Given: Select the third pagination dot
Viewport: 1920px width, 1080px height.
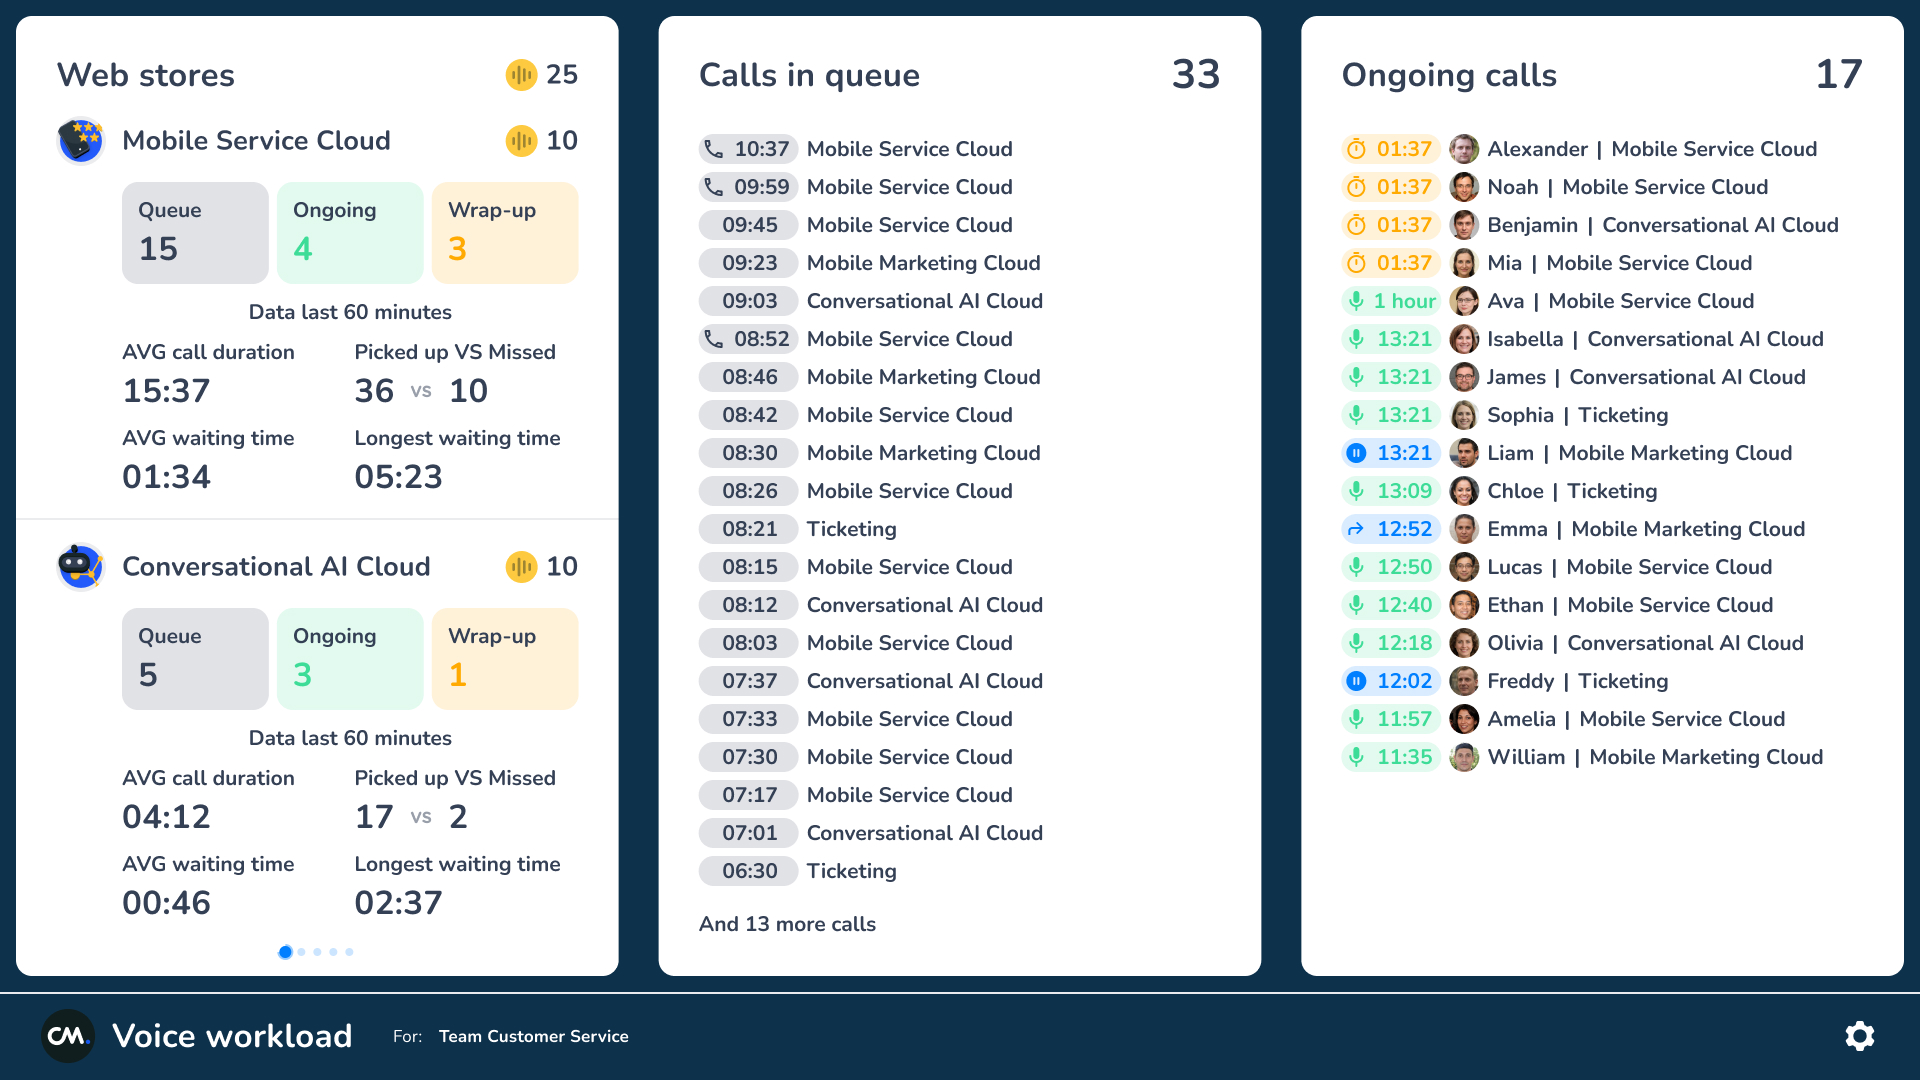Looking at the screenshot, I should pos(317,952).
